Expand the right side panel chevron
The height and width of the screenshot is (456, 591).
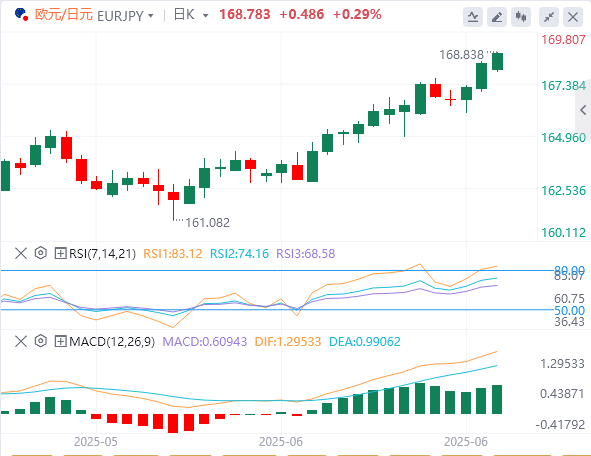[x=583, y=110]
